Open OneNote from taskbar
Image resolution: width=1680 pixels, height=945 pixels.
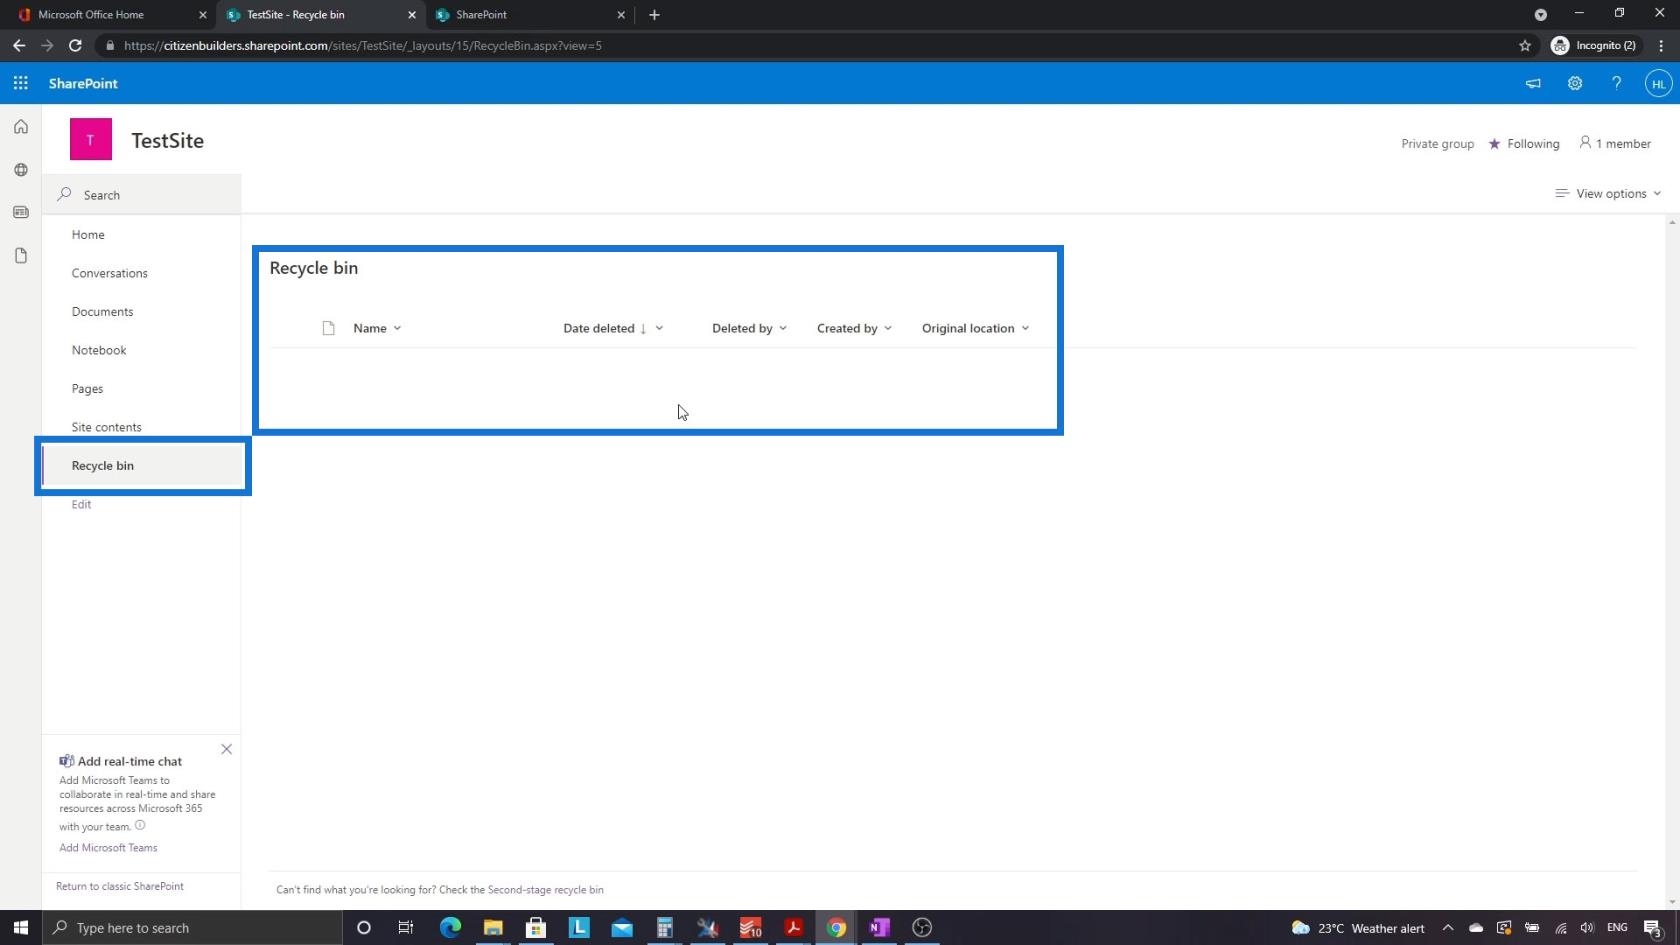pos(879,928)
